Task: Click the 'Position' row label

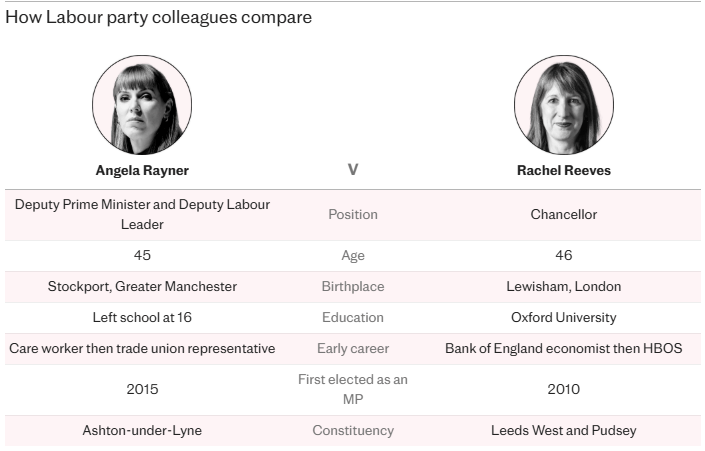Action: [353, 214]
